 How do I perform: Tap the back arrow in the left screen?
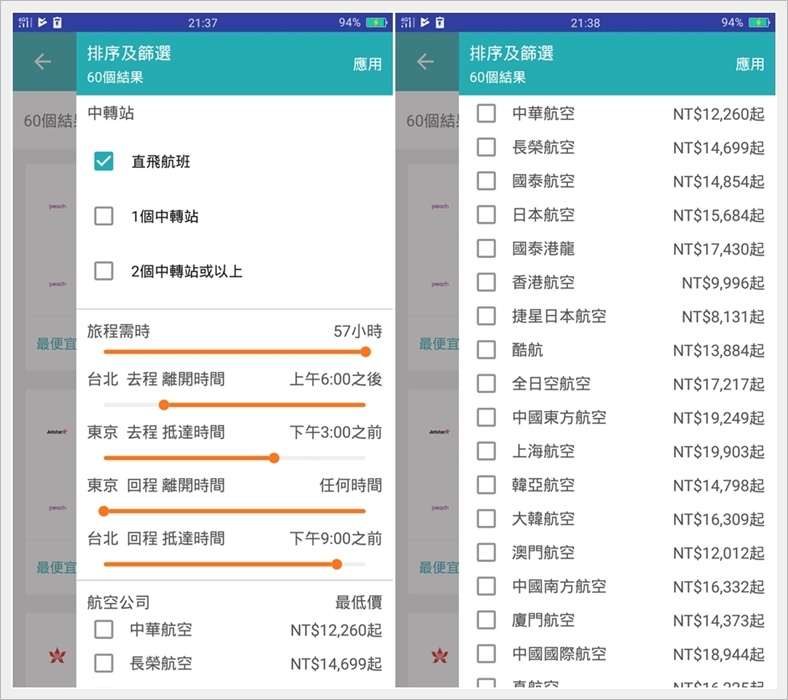pyautogui.click(x=43, y=62)
